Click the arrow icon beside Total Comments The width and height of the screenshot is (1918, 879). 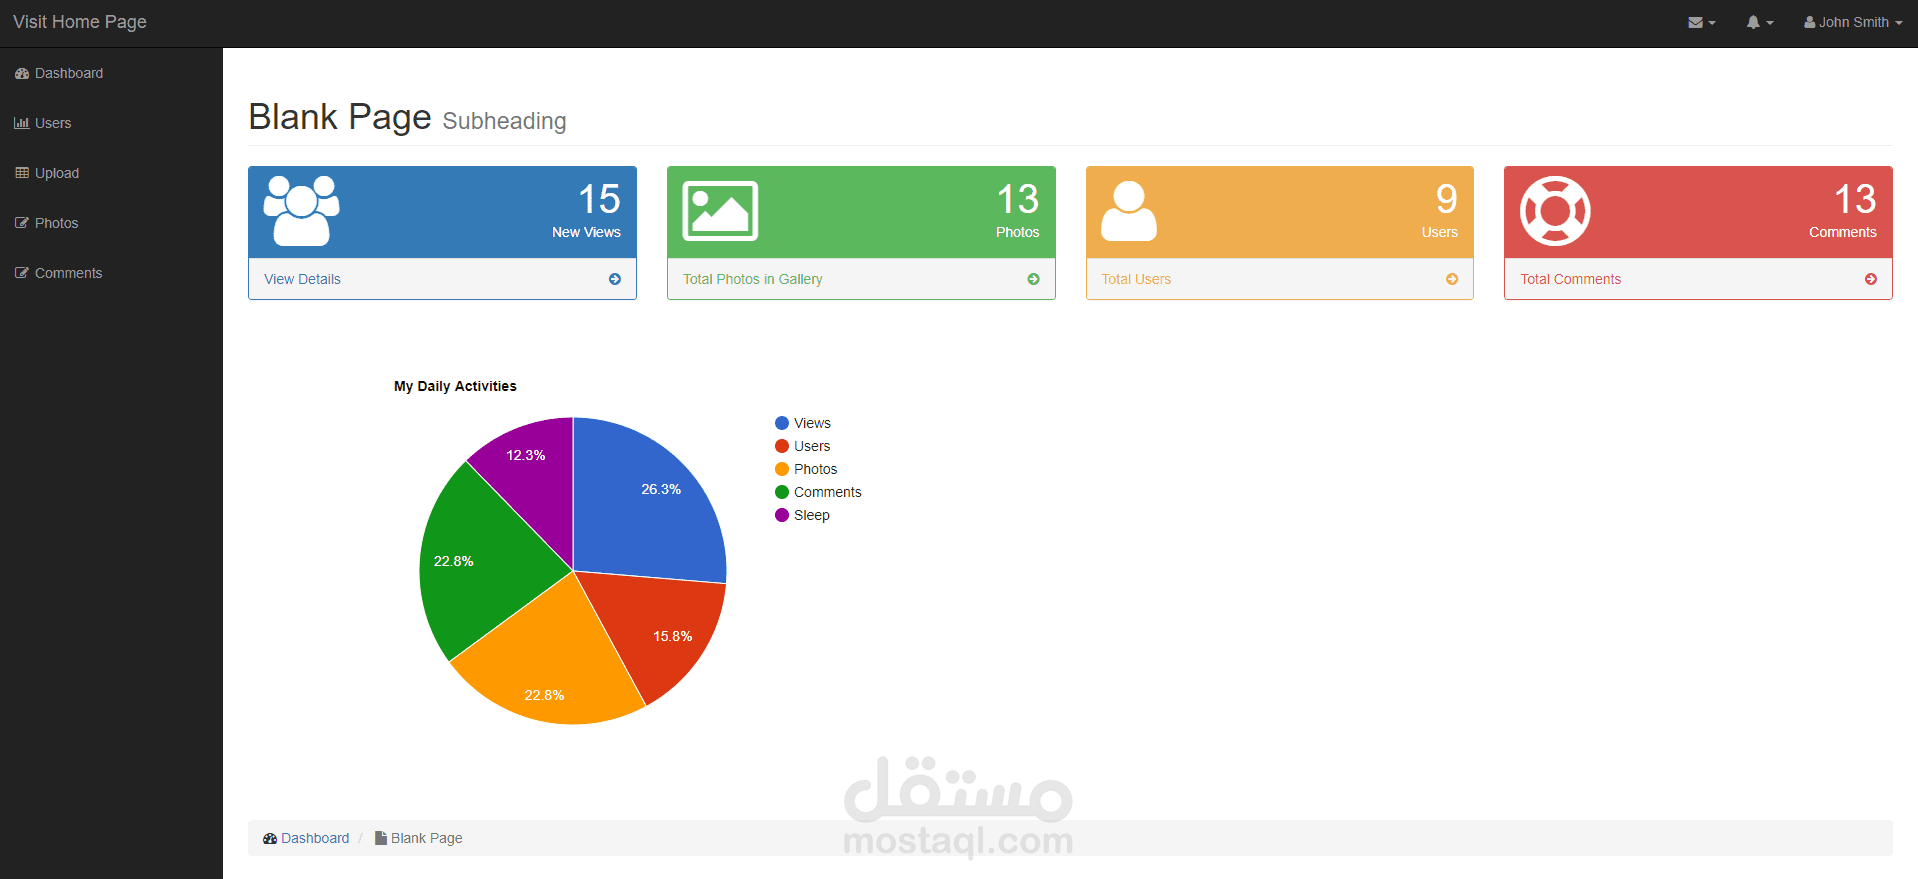1871,279
